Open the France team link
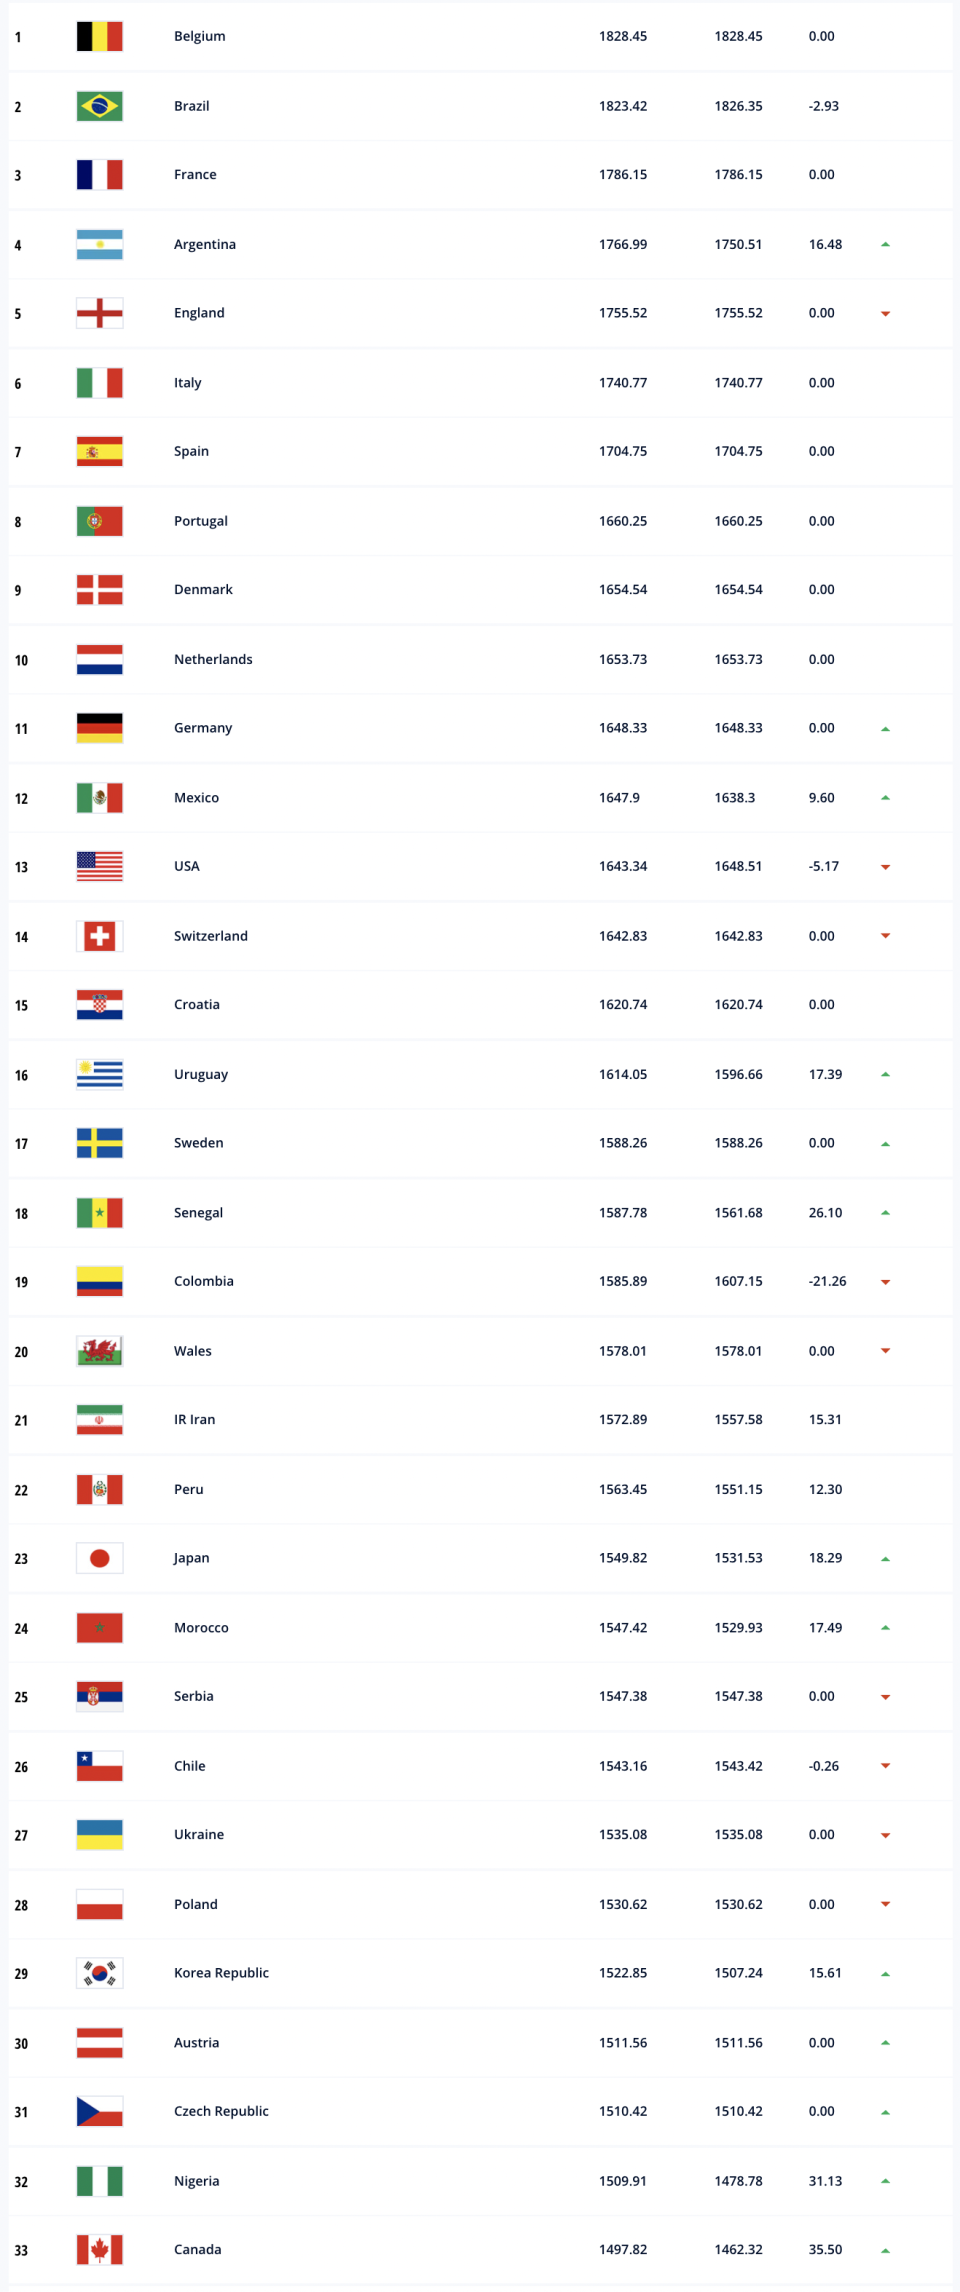Viewport: 960px width, 2292px height. (x=195, y=175)
